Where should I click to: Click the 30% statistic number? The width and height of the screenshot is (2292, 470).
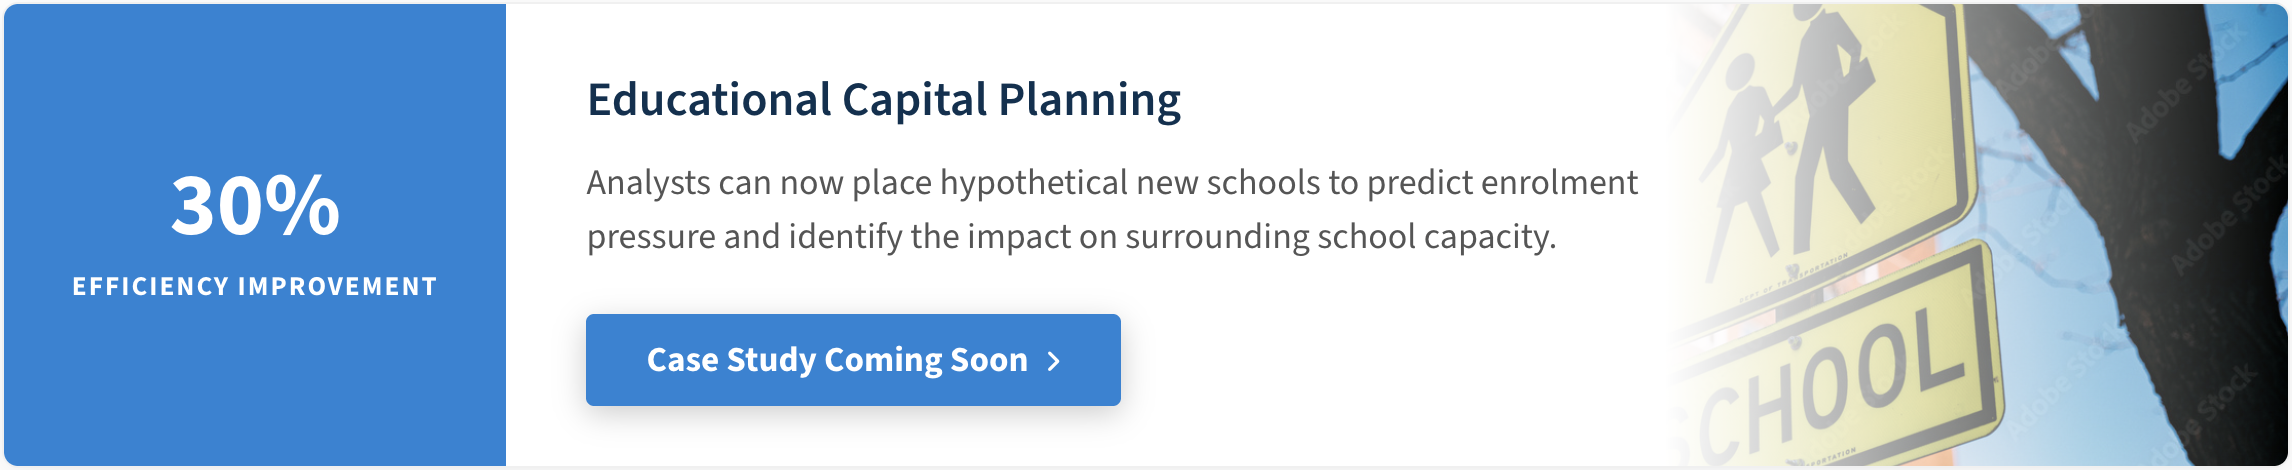click(x=255, y=206)
